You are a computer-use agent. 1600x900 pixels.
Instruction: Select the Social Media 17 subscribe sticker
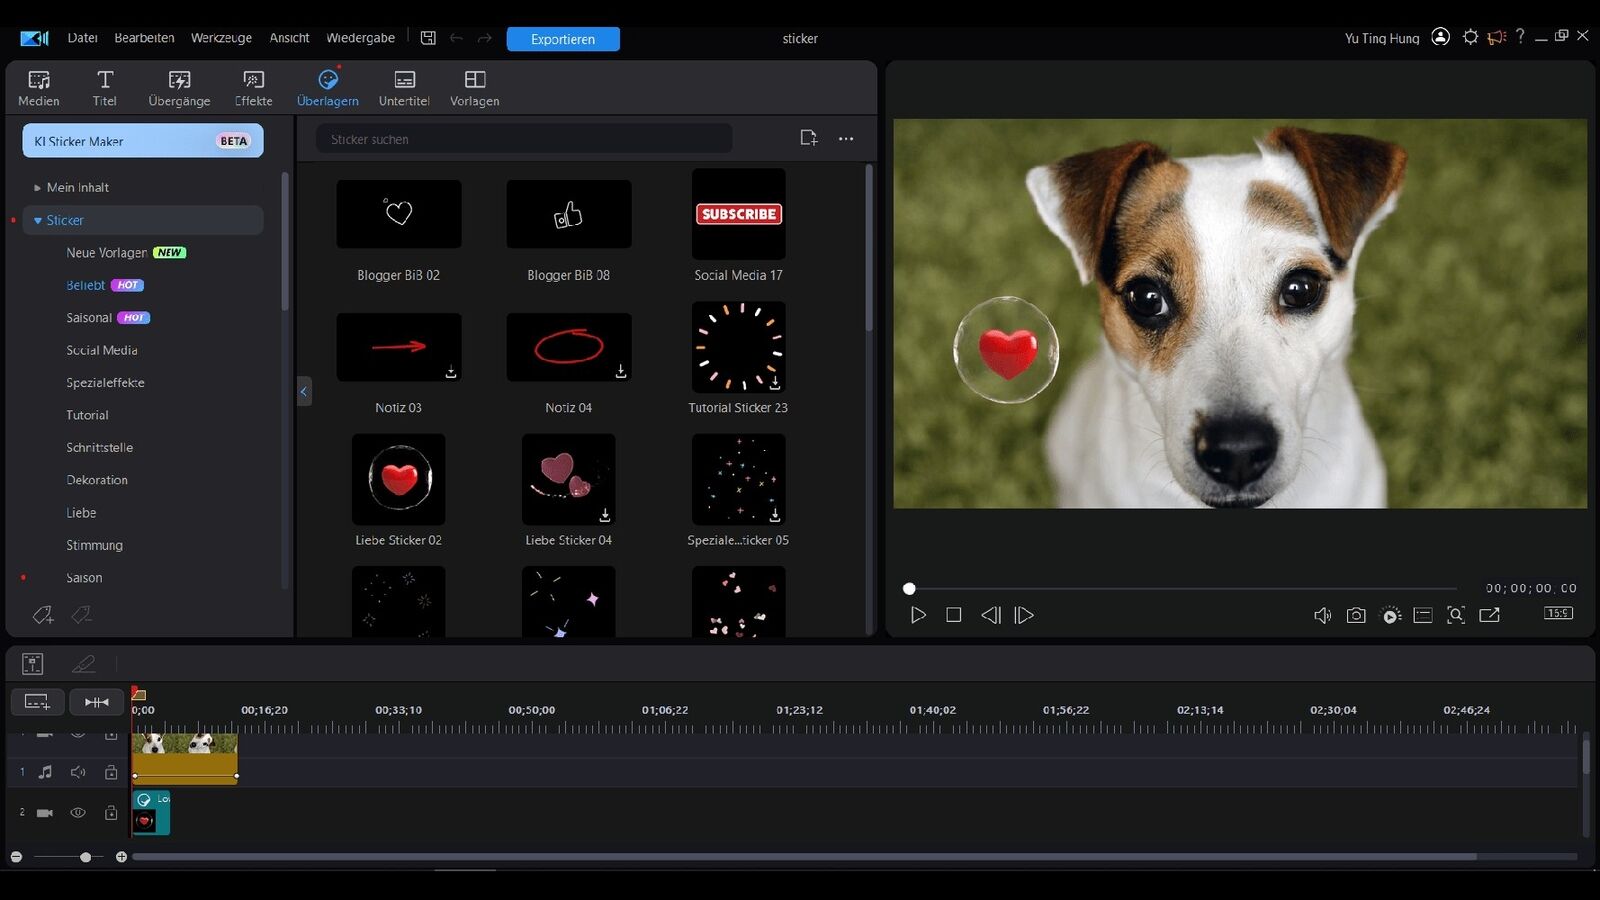(739, 214)
